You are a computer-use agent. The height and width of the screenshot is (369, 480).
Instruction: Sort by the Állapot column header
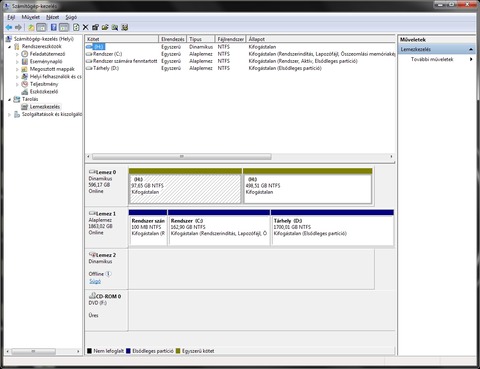pyautogui.click(x=321, y=39)
